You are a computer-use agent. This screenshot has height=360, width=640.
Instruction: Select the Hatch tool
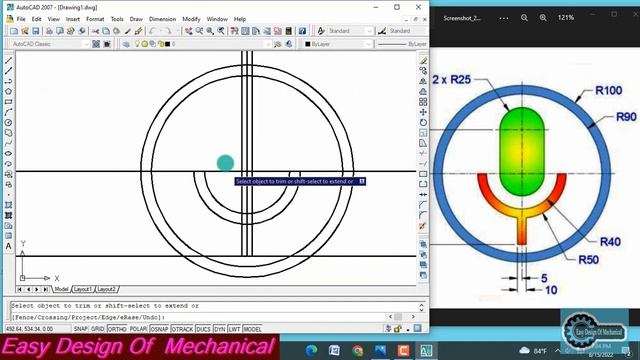8,205
